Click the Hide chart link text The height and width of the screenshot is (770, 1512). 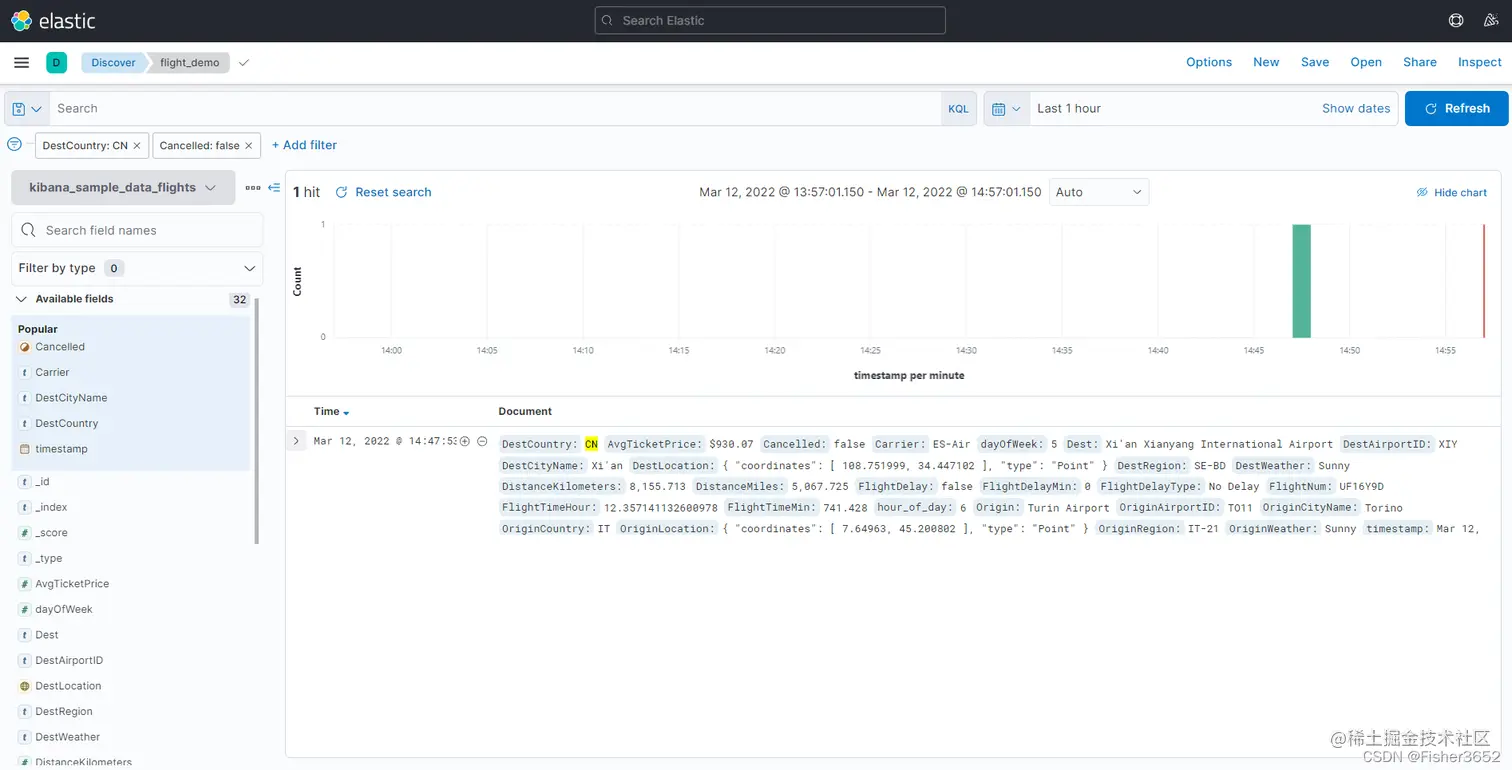[1460, 192]
